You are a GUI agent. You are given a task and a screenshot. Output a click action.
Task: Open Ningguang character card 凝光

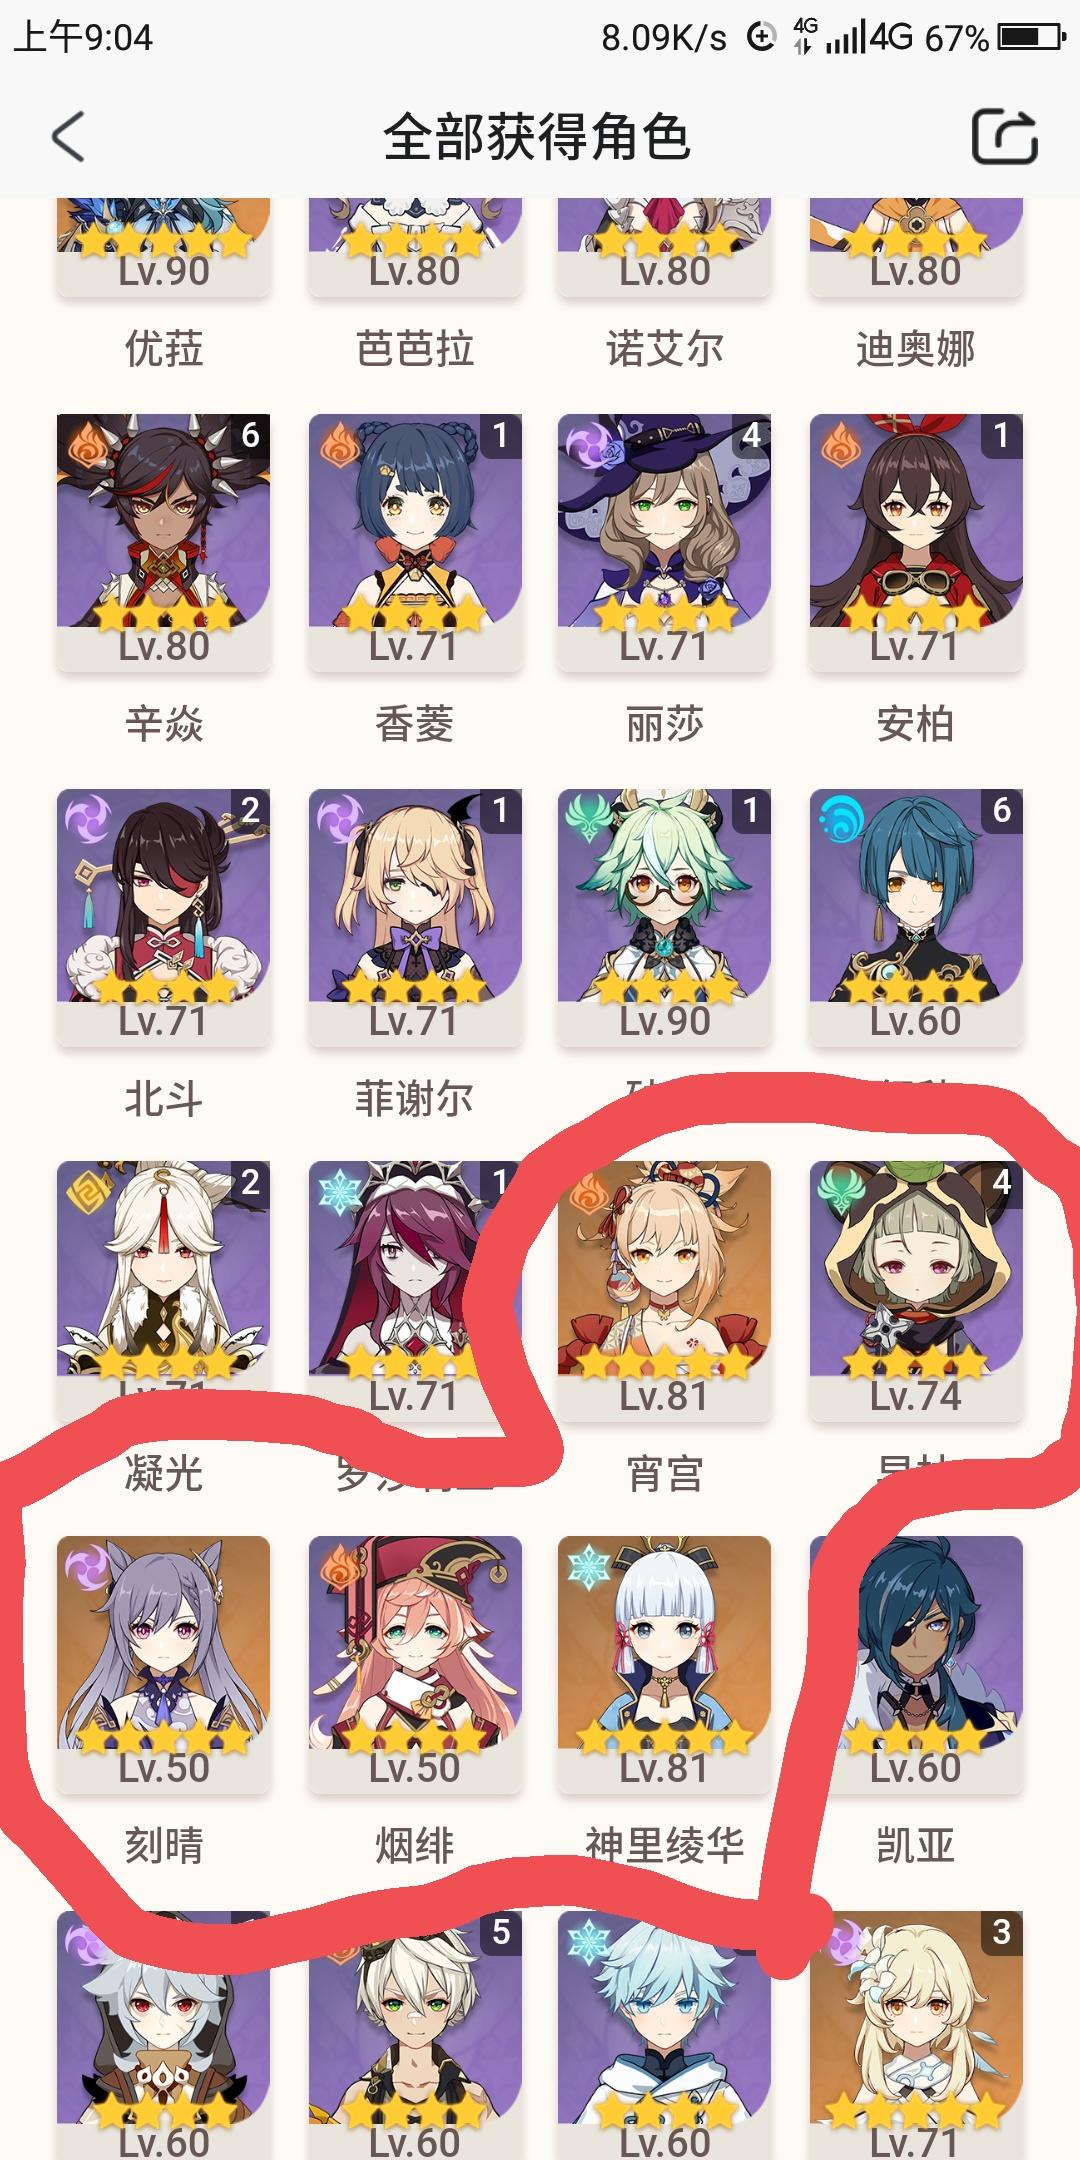(164, 1291)
